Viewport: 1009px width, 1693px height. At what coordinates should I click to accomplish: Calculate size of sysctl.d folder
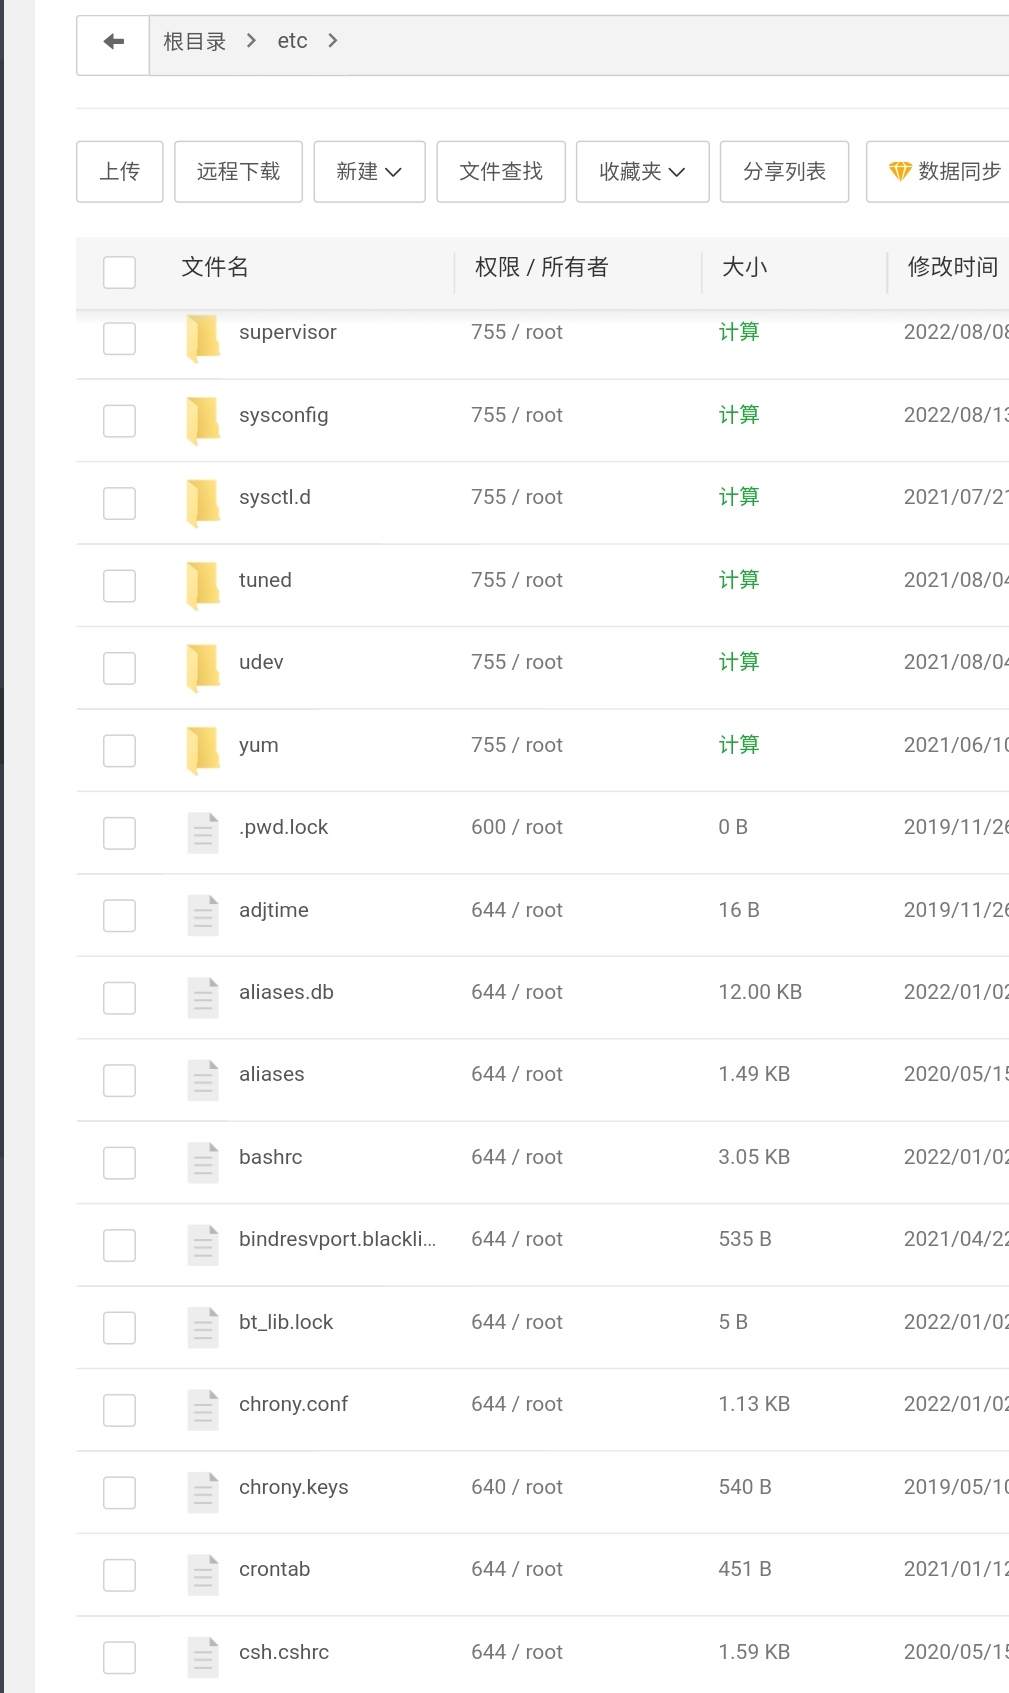click(739, 497)
